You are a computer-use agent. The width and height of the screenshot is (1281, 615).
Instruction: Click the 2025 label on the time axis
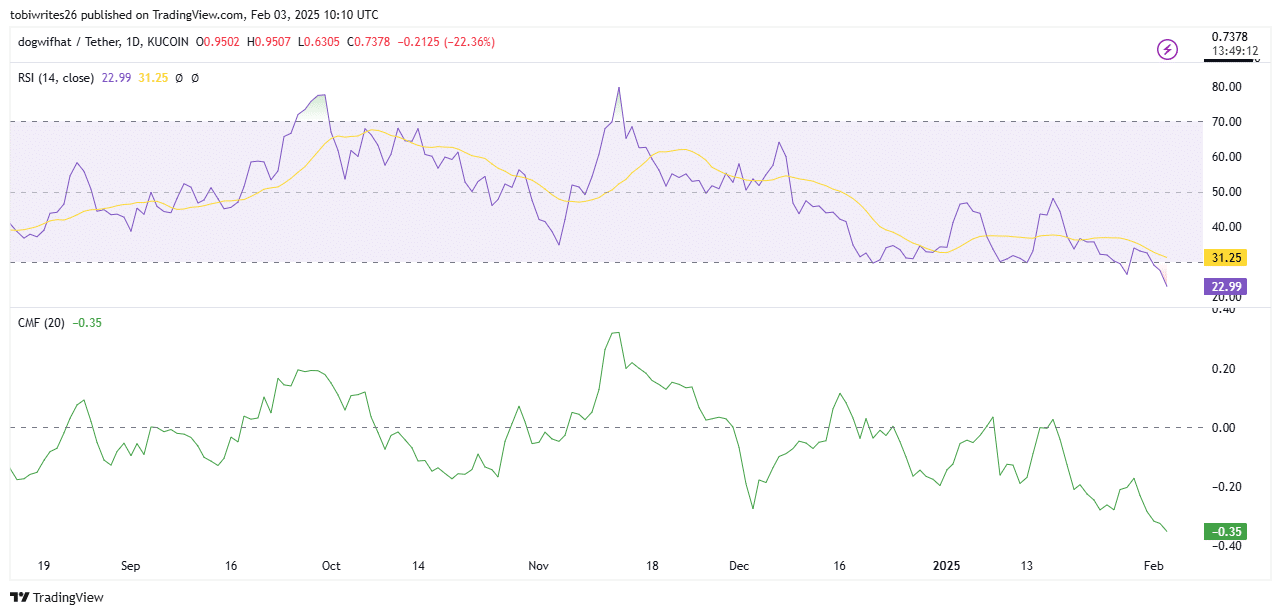point(946,566)
